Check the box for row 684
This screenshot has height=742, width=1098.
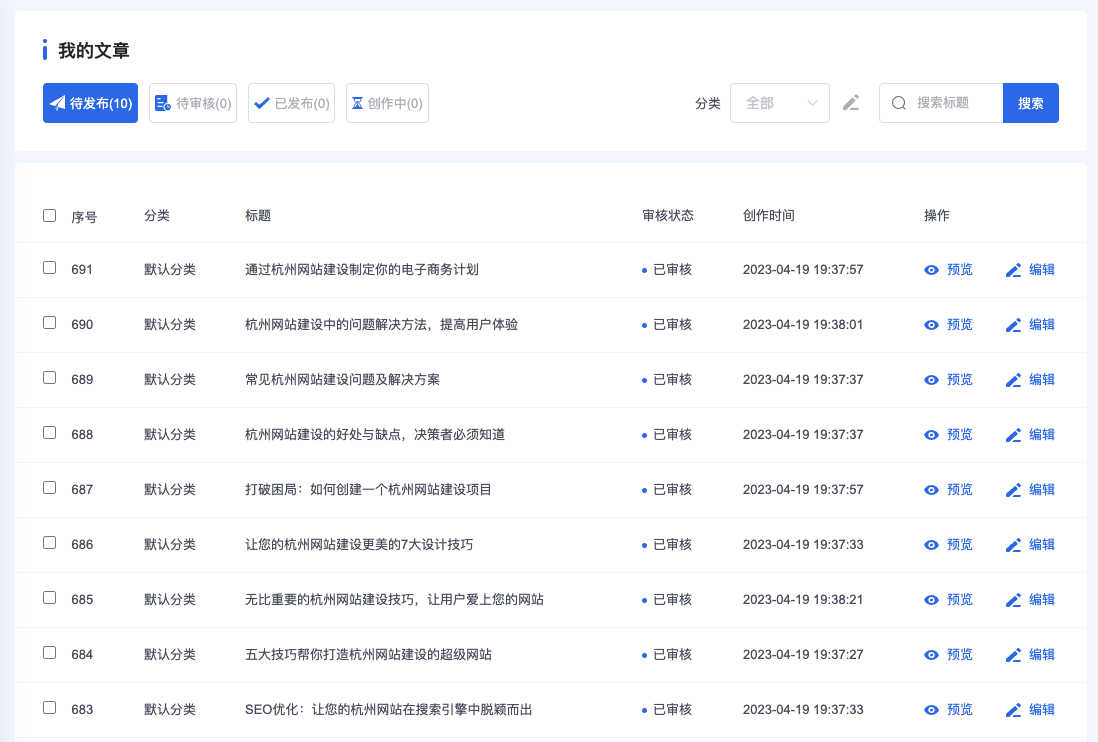click(49, 652)
